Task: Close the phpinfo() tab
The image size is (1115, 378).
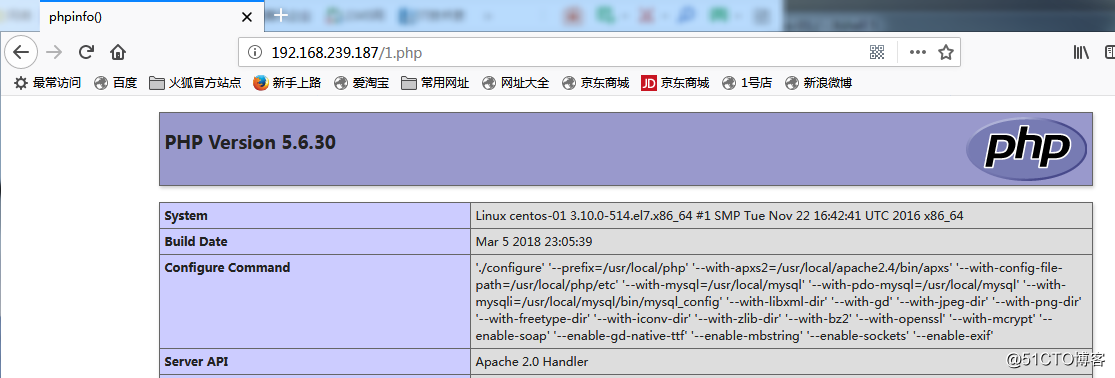Action: (247, 17)
